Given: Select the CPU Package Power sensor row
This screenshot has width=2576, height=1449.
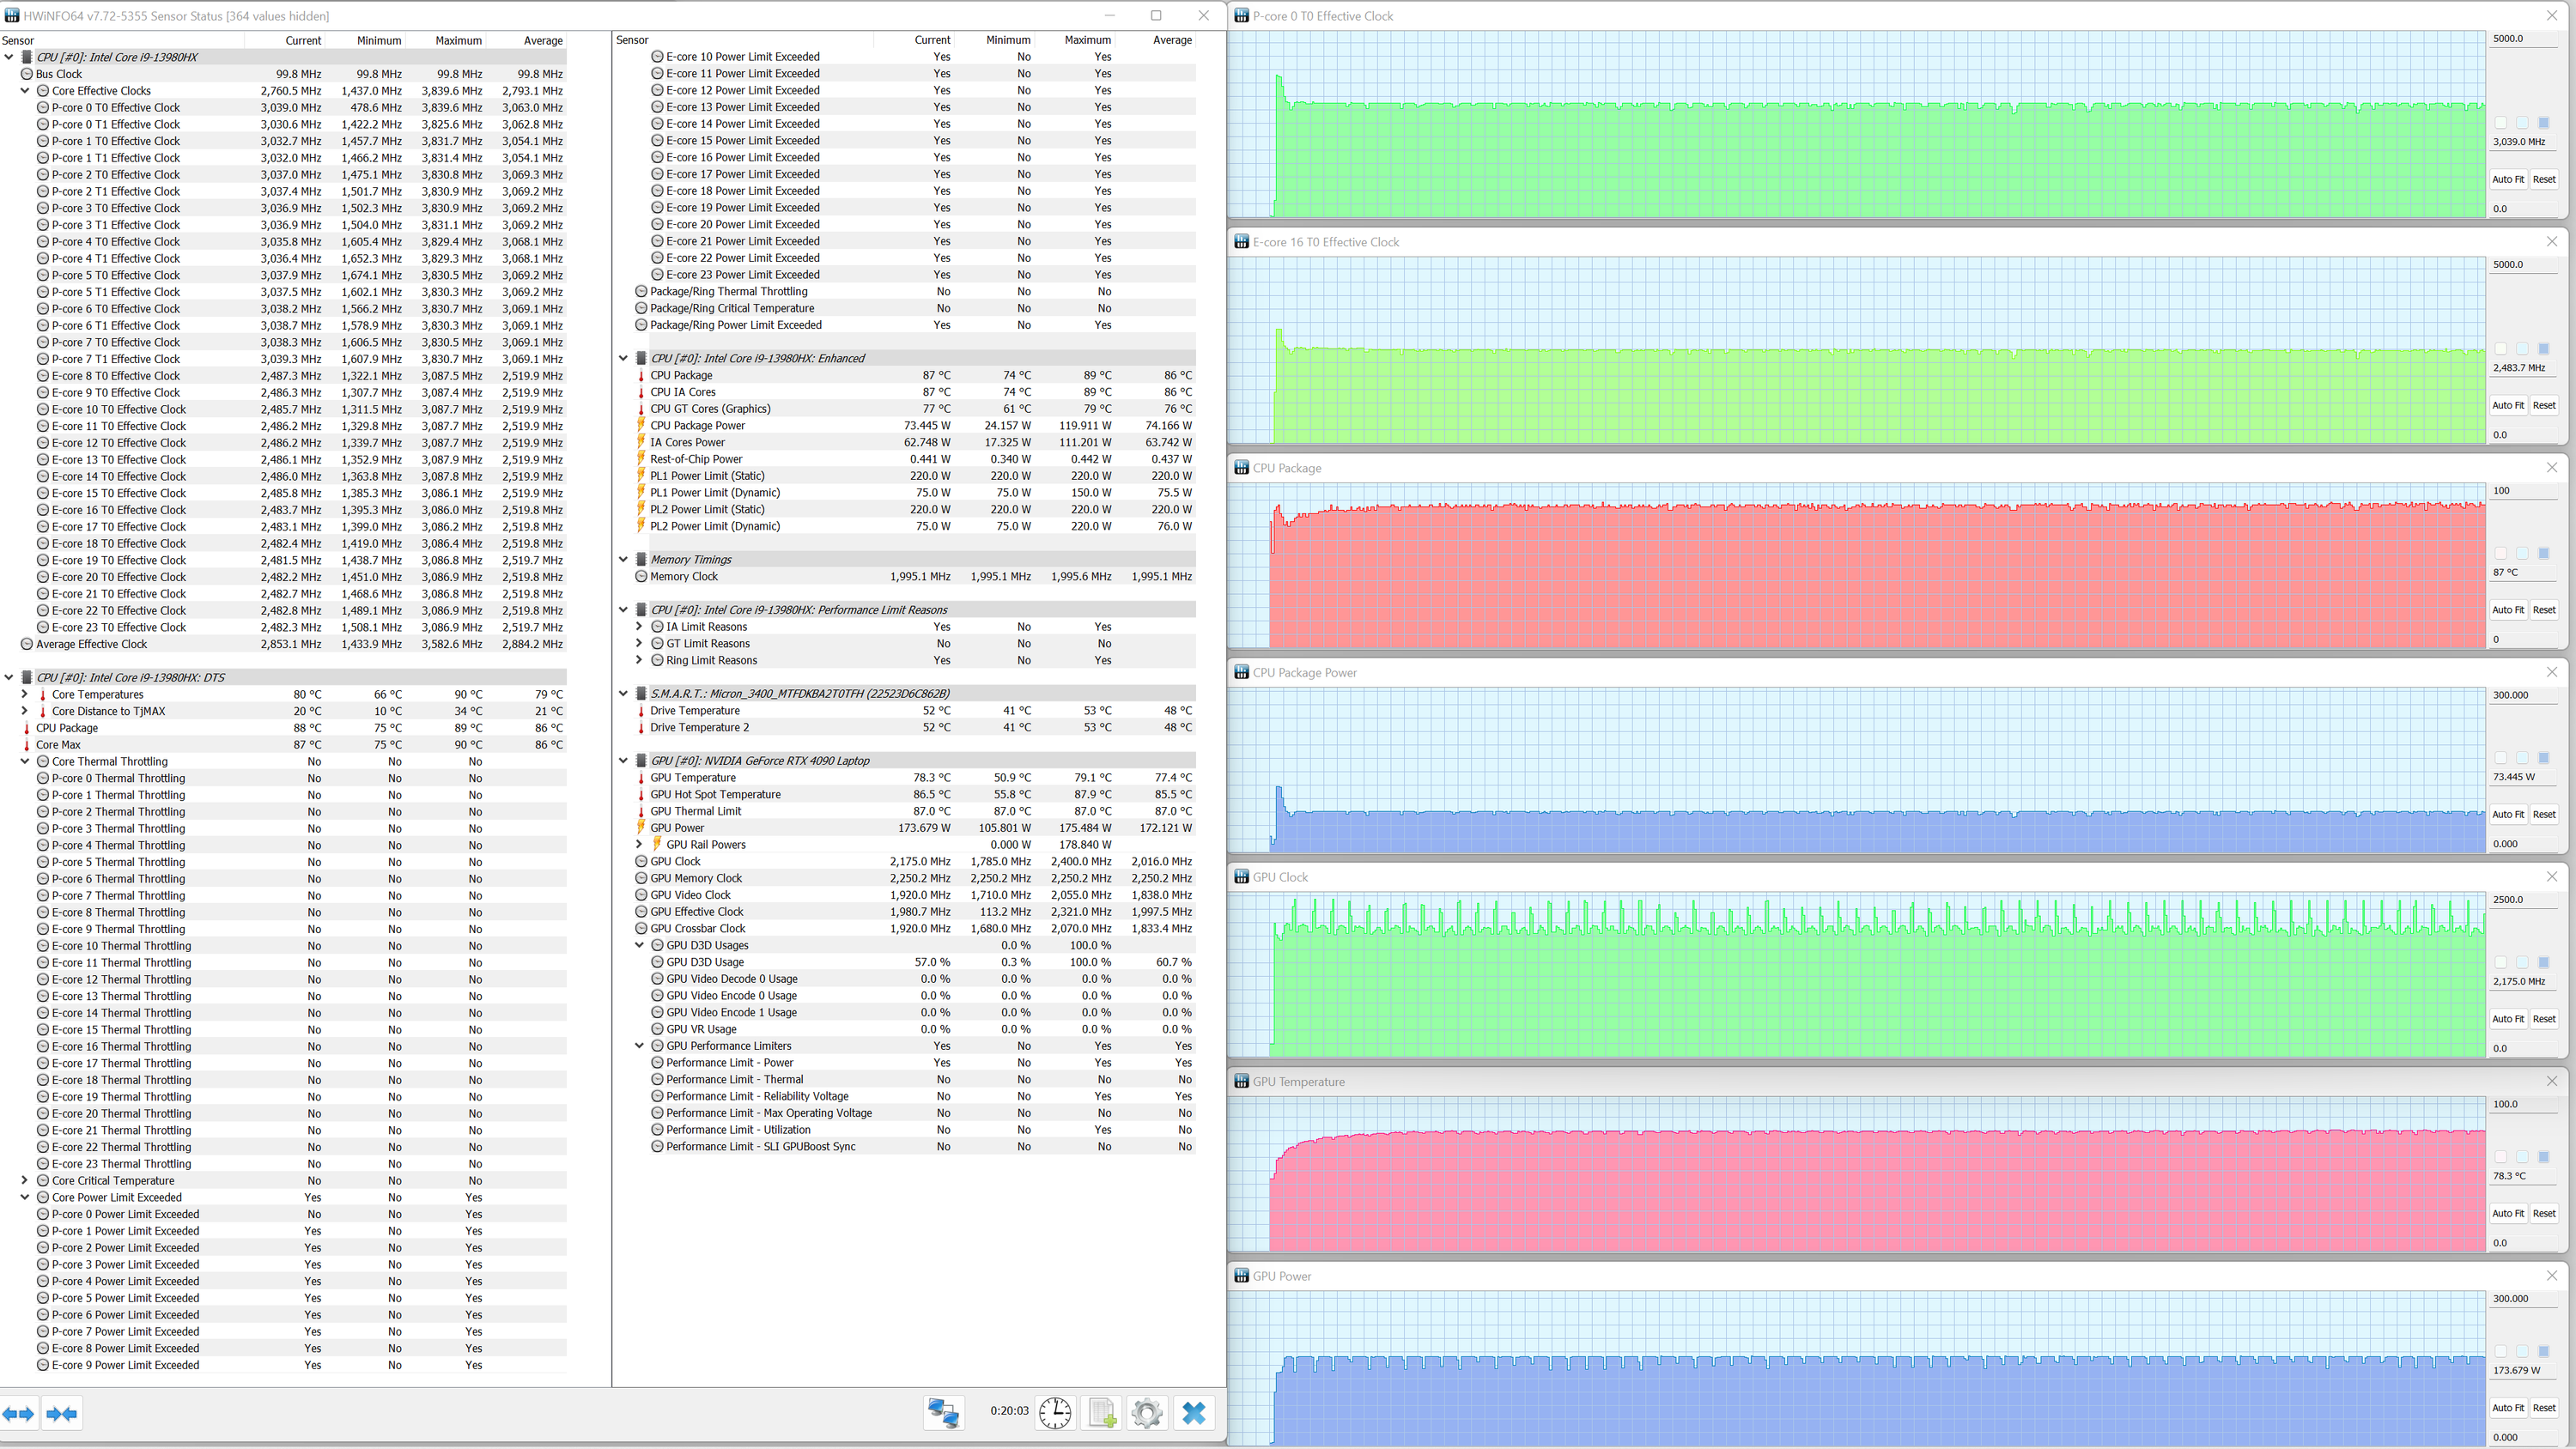Looking at the screenshot, I should 697,426.
